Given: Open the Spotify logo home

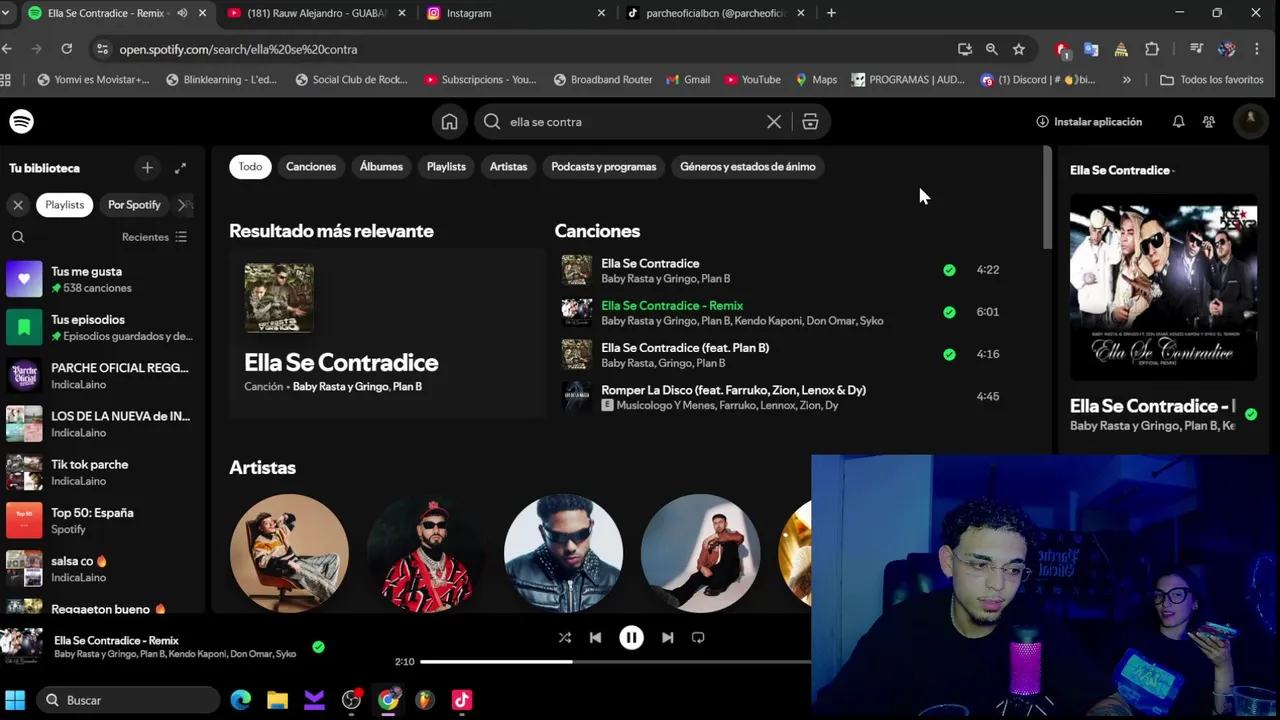Looking at the screenshot, I should (21, 121).
